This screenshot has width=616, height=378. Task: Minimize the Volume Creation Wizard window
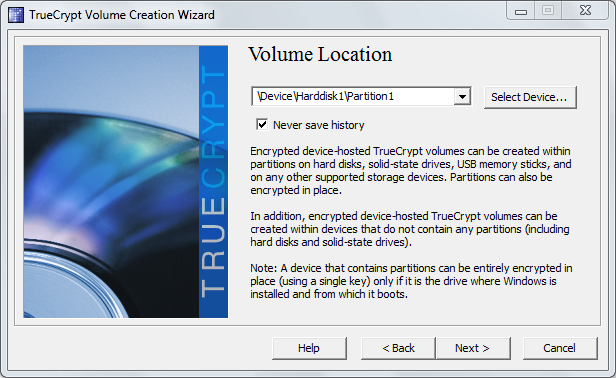tap(521, 11)
